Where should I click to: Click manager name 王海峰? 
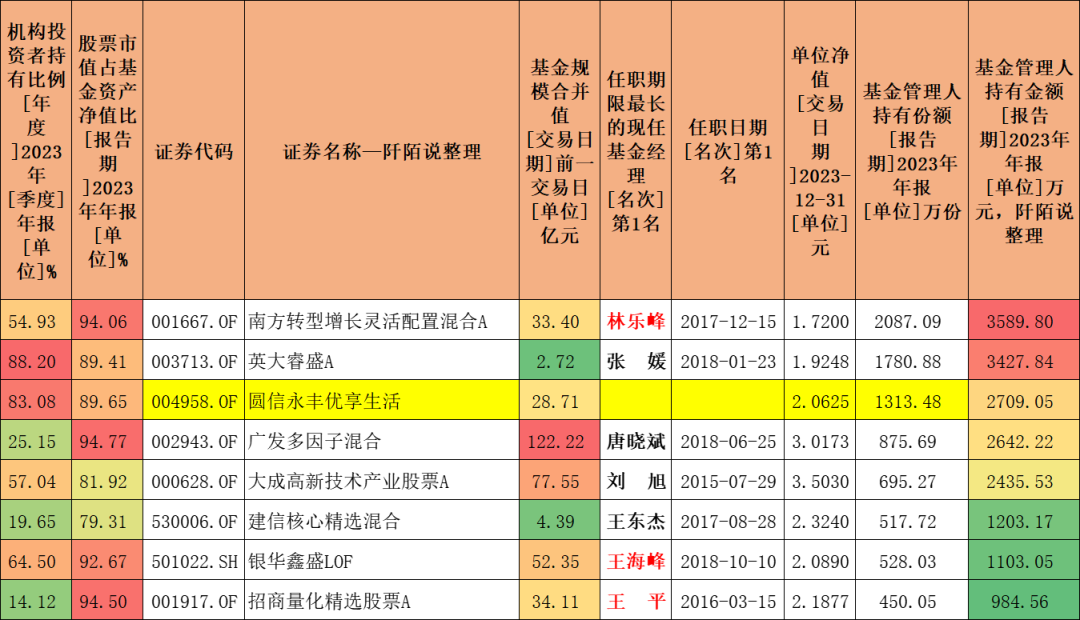coord(636,561)
